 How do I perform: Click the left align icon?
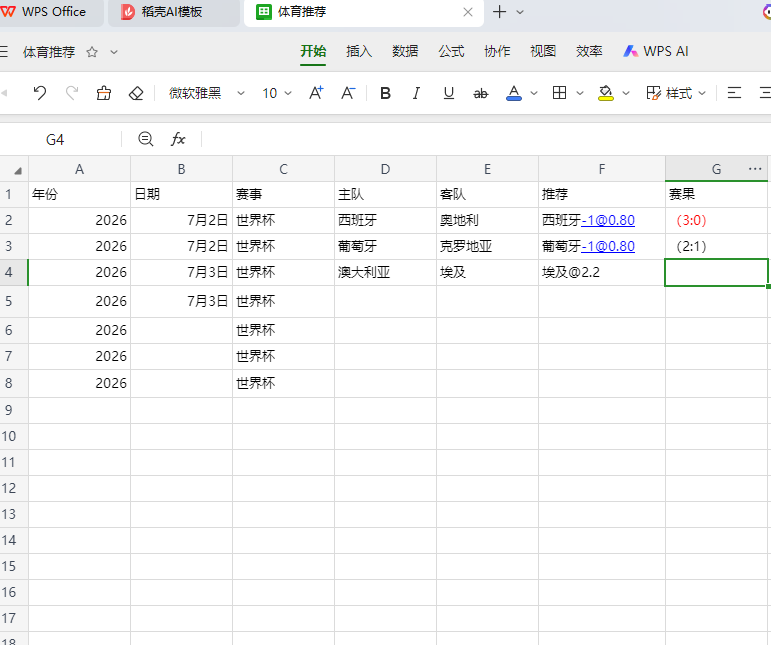[734, 92]
